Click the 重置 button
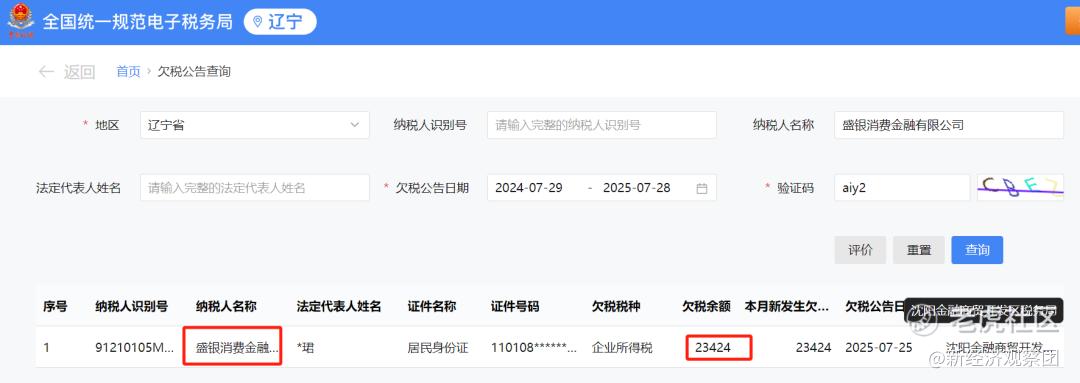1080x383 pixels. pos(919,250)
